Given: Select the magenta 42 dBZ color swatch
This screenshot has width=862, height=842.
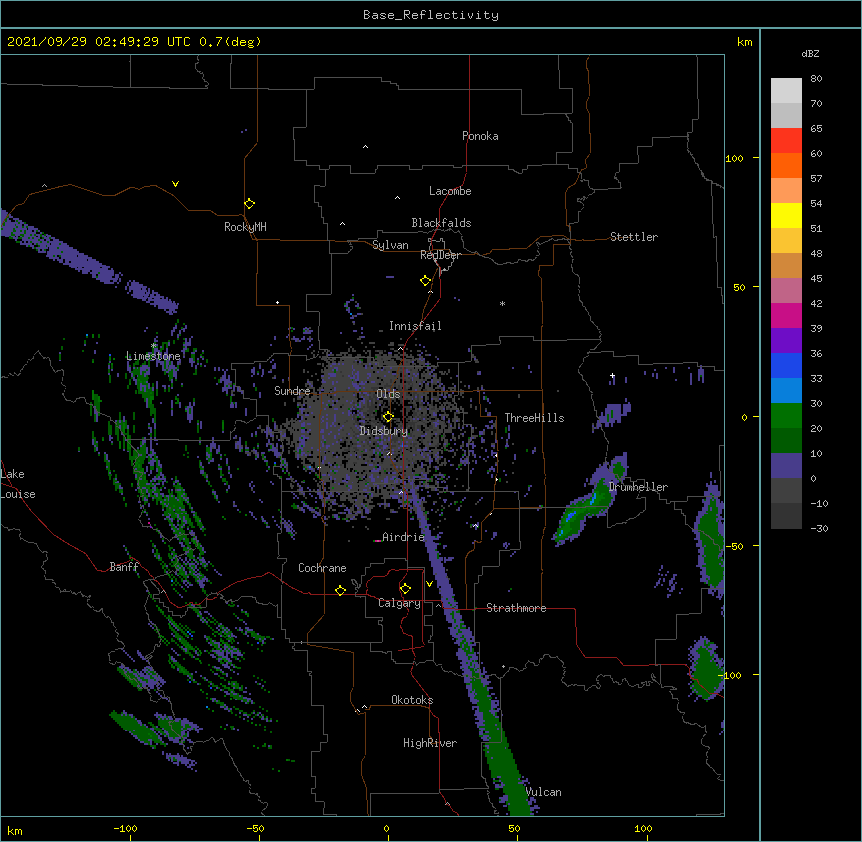Looking at the screenshot, I should point(786,315).
